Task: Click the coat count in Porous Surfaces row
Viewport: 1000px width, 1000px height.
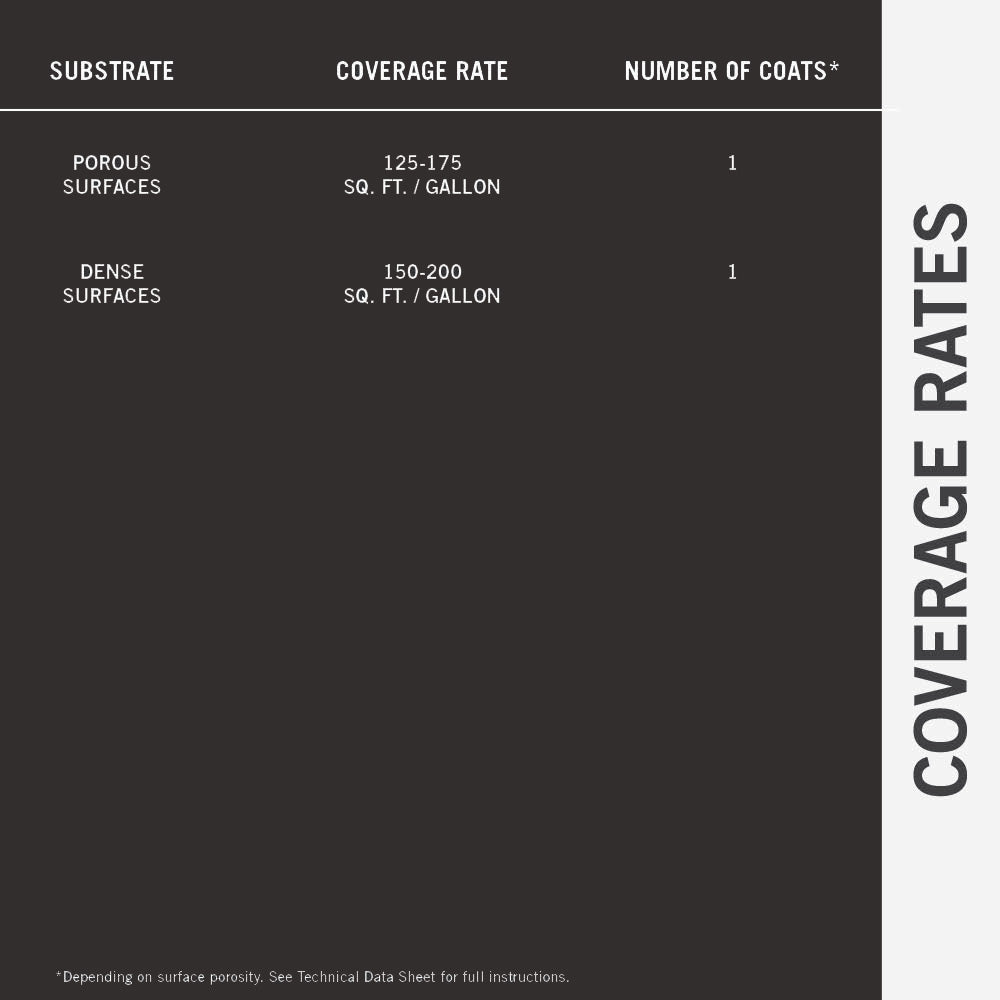Action: (732, 163)
